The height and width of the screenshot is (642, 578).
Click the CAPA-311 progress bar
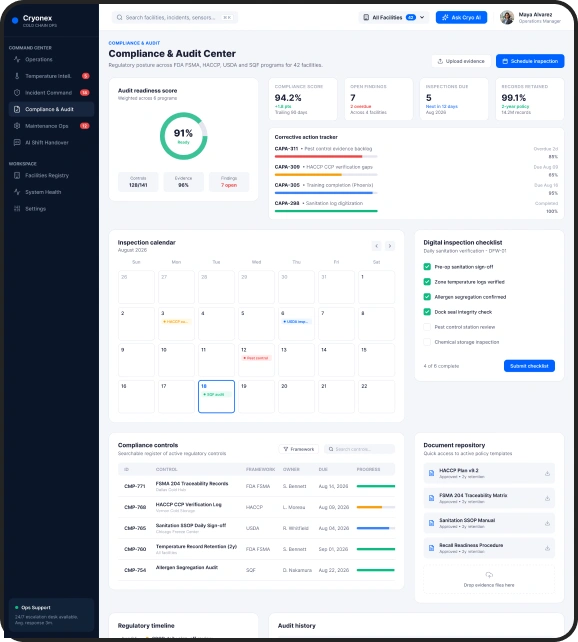pyautogui.click(x=326, y=156)
